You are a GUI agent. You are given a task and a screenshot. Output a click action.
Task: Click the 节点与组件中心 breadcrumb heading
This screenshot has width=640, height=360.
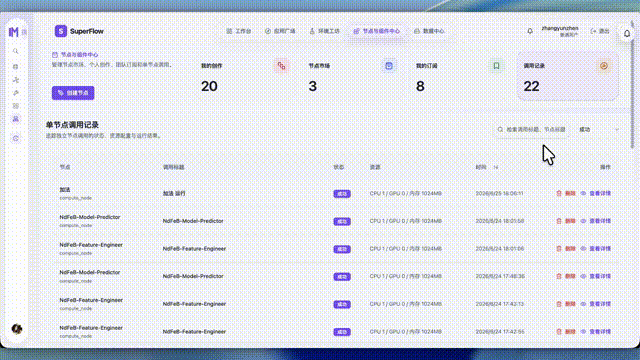(76, 55)
